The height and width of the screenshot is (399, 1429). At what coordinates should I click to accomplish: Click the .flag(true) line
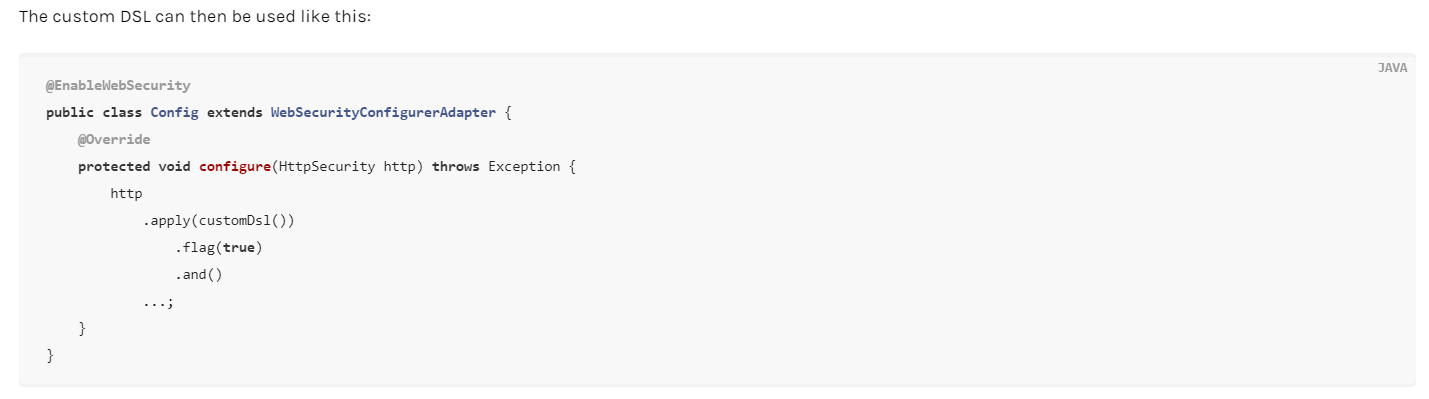tap(219, 248)
